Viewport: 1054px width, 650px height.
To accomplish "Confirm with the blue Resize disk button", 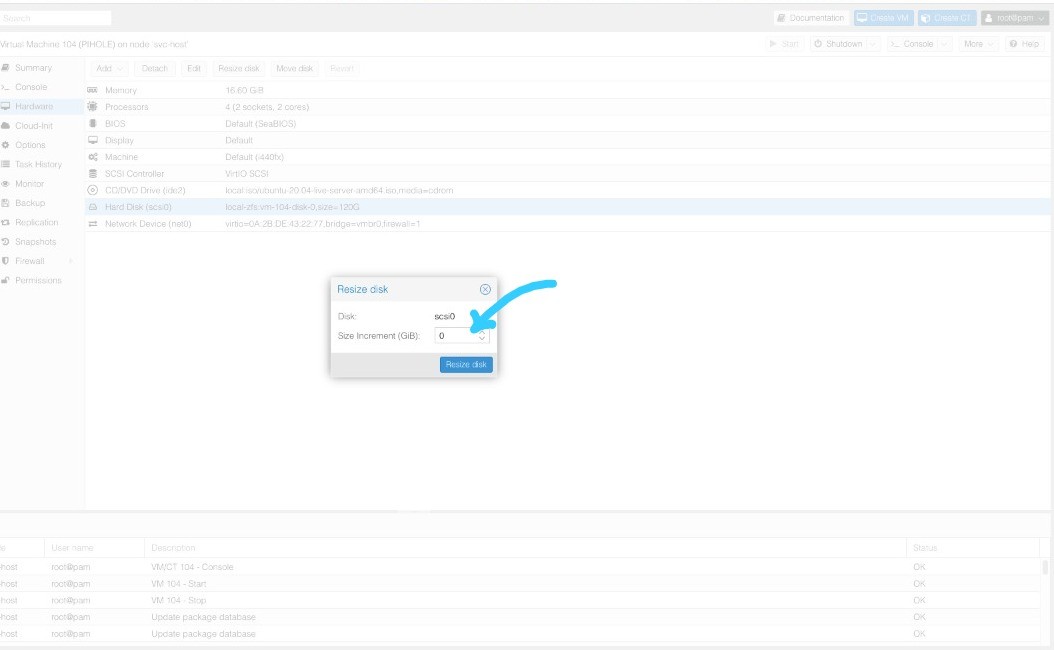I will click(x=466, y=365).
